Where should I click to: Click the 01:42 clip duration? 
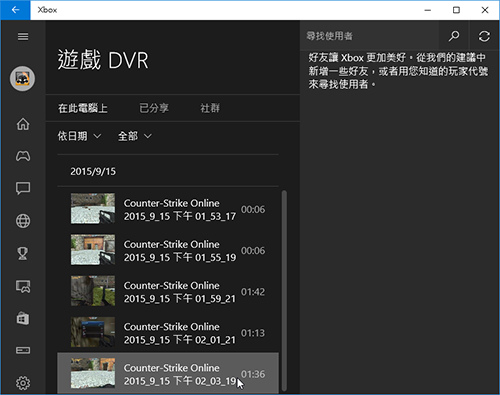click(x=253, y=292)
